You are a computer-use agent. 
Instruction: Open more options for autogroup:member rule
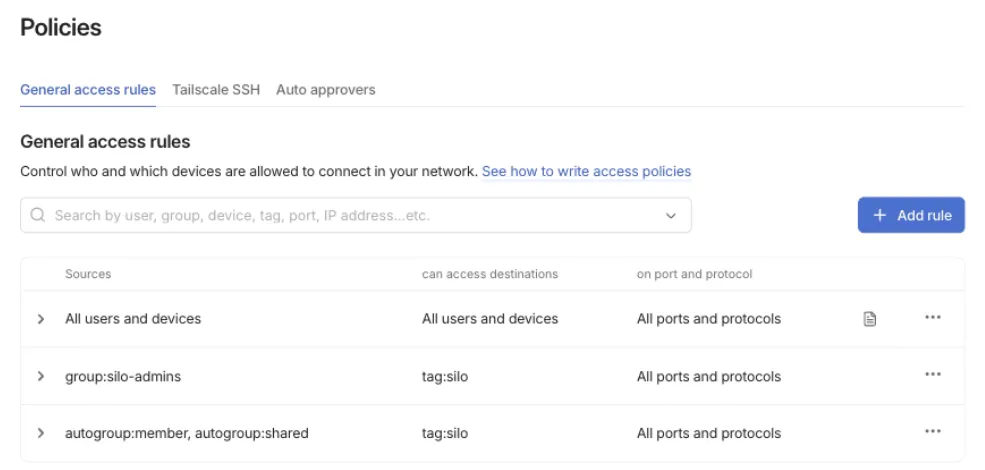click(x=933, y=431)
